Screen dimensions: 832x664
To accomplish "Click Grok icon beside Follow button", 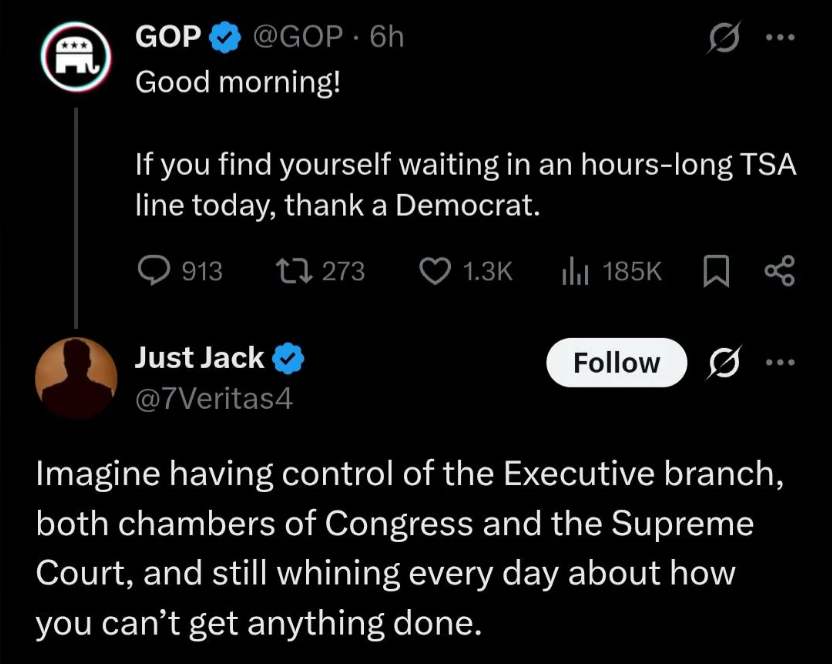I will tap(722, 364).
